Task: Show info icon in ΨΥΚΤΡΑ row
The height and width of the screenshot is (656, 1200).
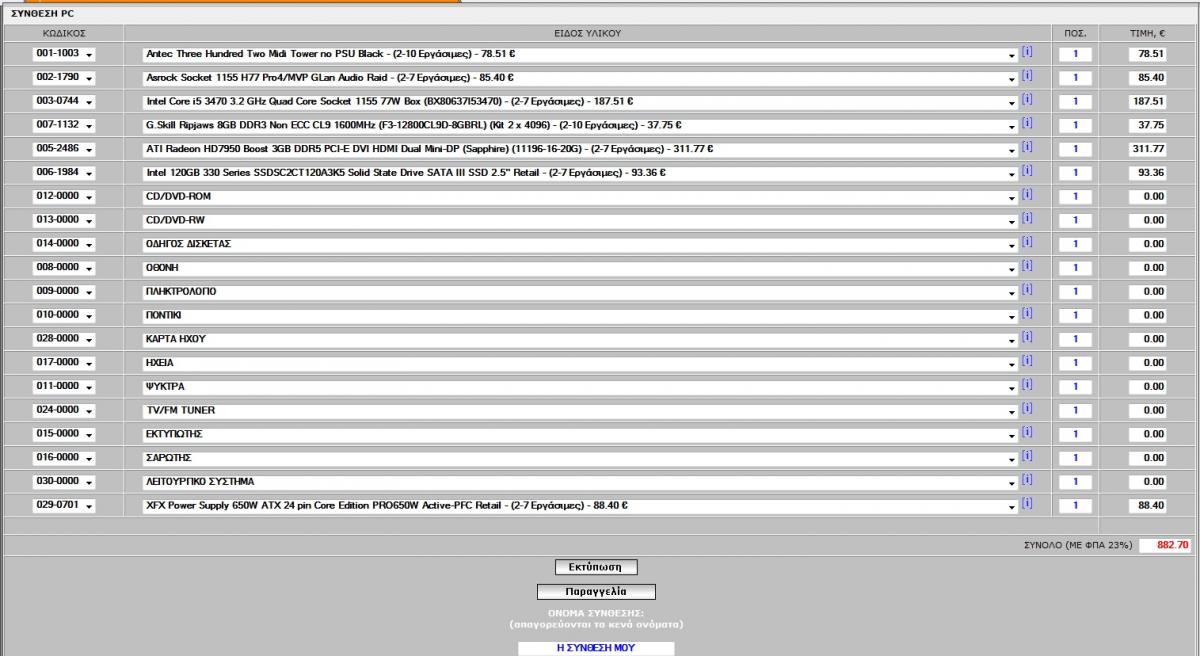Action: pos(1027,385)
